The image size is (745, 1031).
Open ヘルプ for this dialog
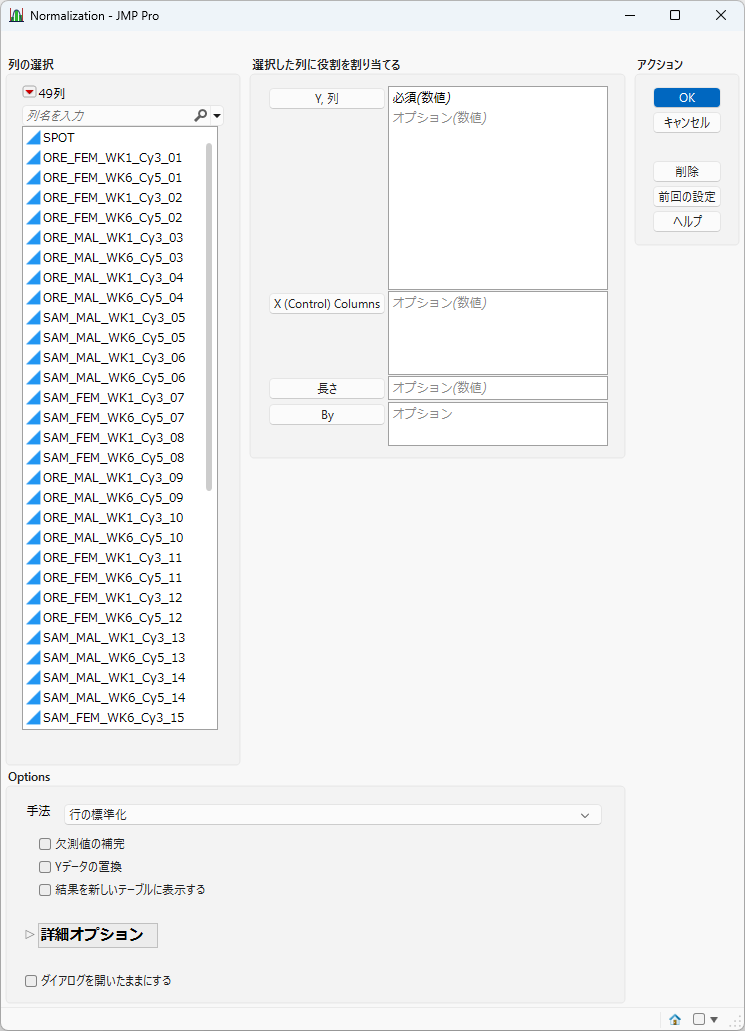point(686,222)
